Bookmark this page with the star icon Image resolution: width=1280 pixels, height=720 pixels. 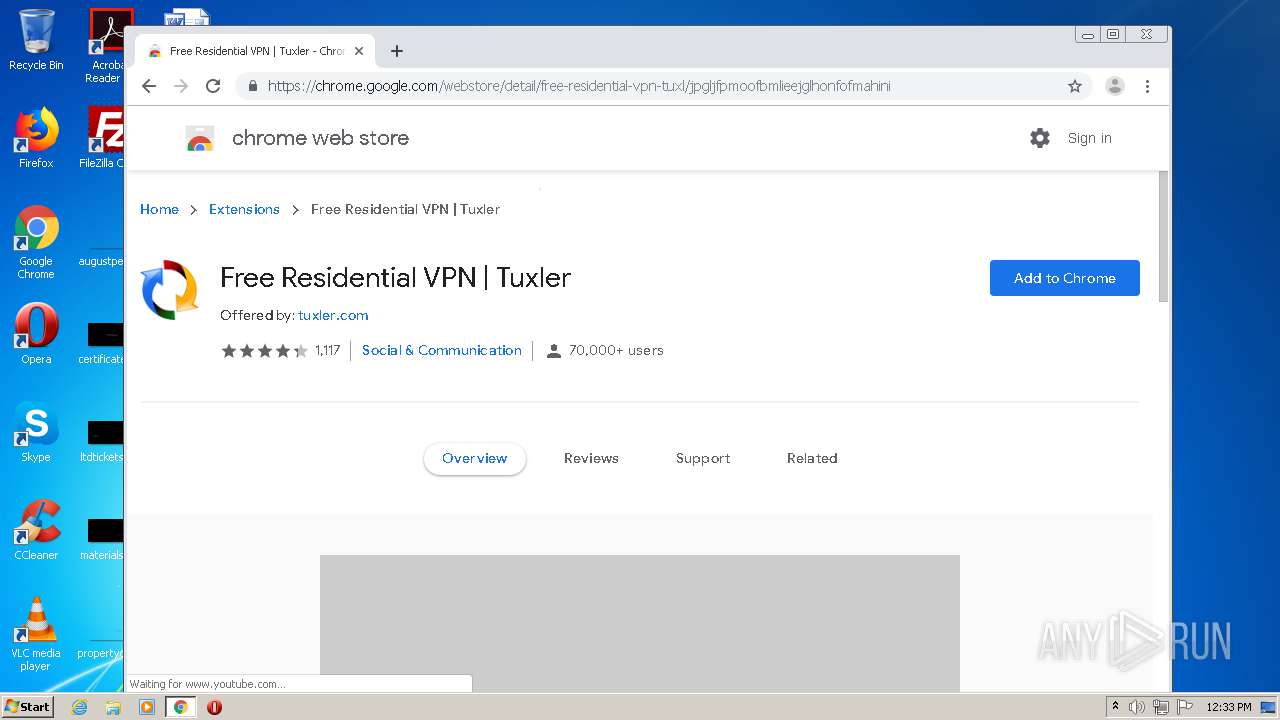pos(1075,86)
